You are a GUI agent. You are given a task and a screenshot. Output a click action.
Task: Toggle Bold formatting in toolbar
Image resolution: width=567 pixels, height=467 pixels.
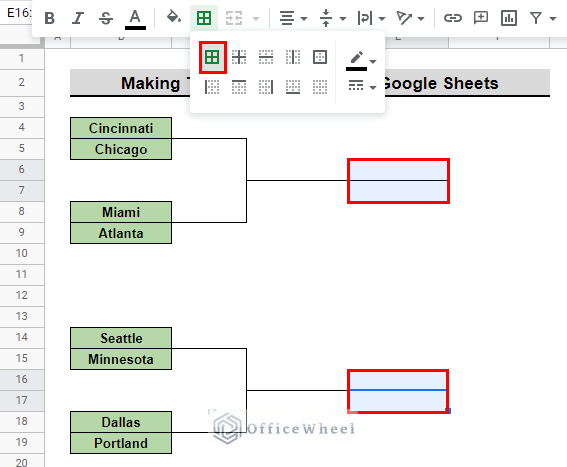(x=50, y=18)
